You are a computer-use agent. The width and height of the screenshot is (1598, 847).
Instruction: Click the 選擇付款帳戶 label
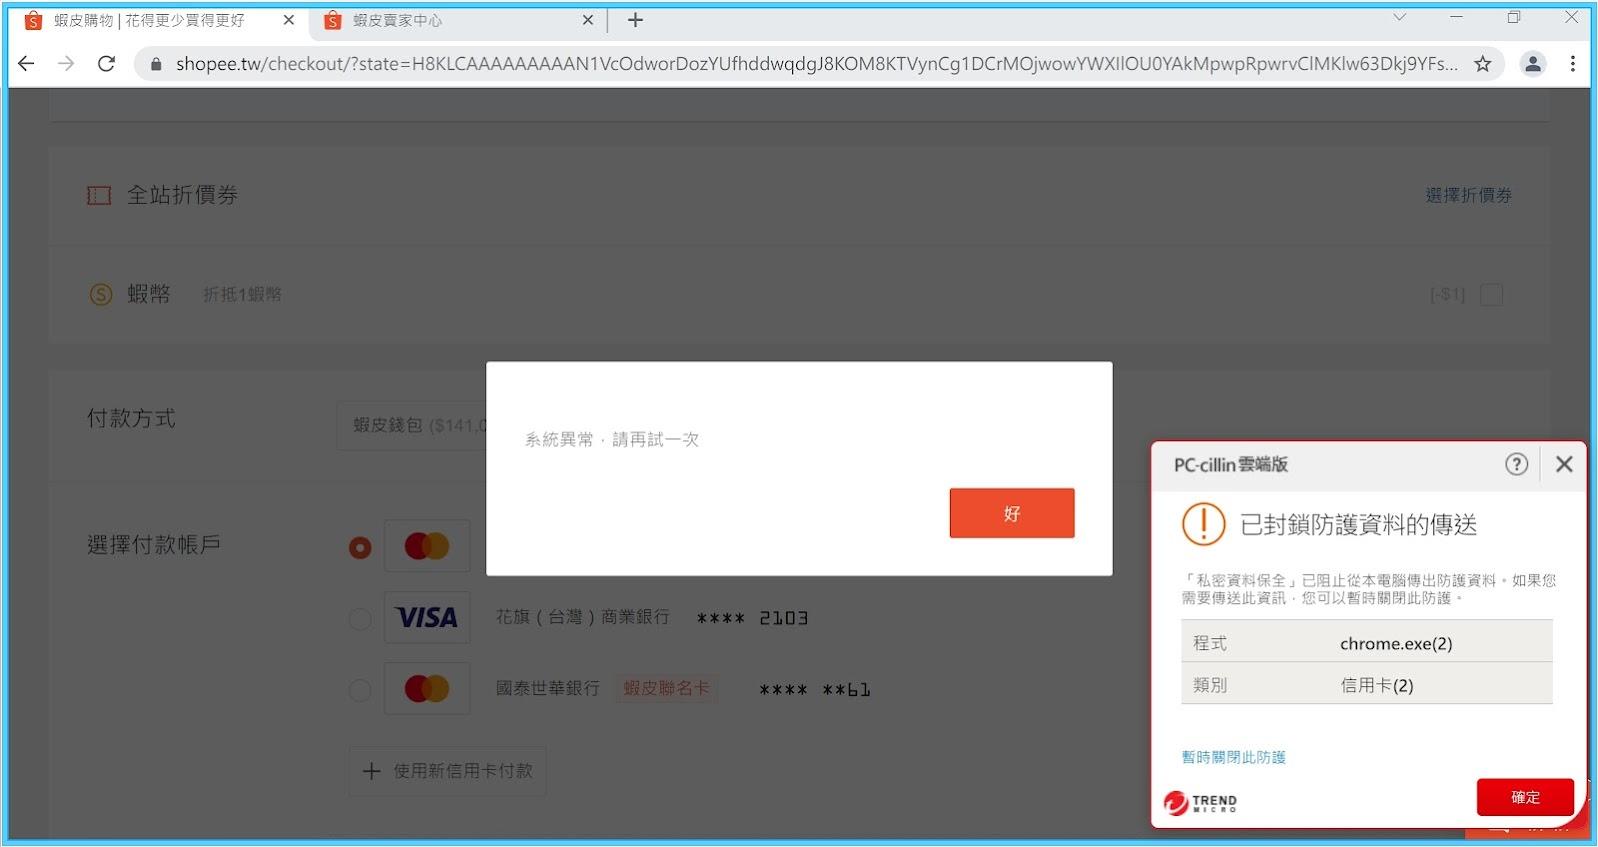tap(154, 545)
